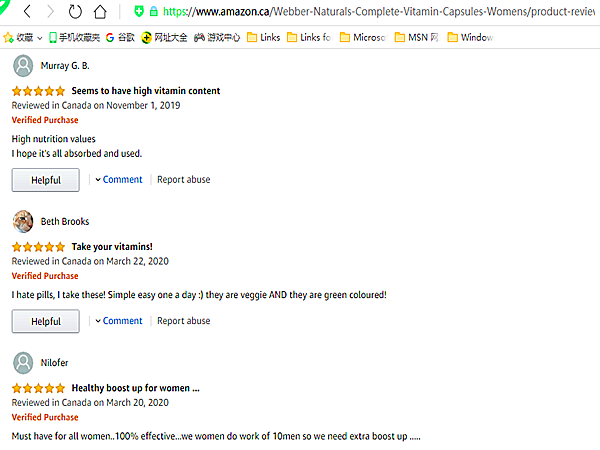Image resolution: width=600 pixels, height=450 pixels.
Task: Reload the page with refresh icon
Action: point(76,12)
